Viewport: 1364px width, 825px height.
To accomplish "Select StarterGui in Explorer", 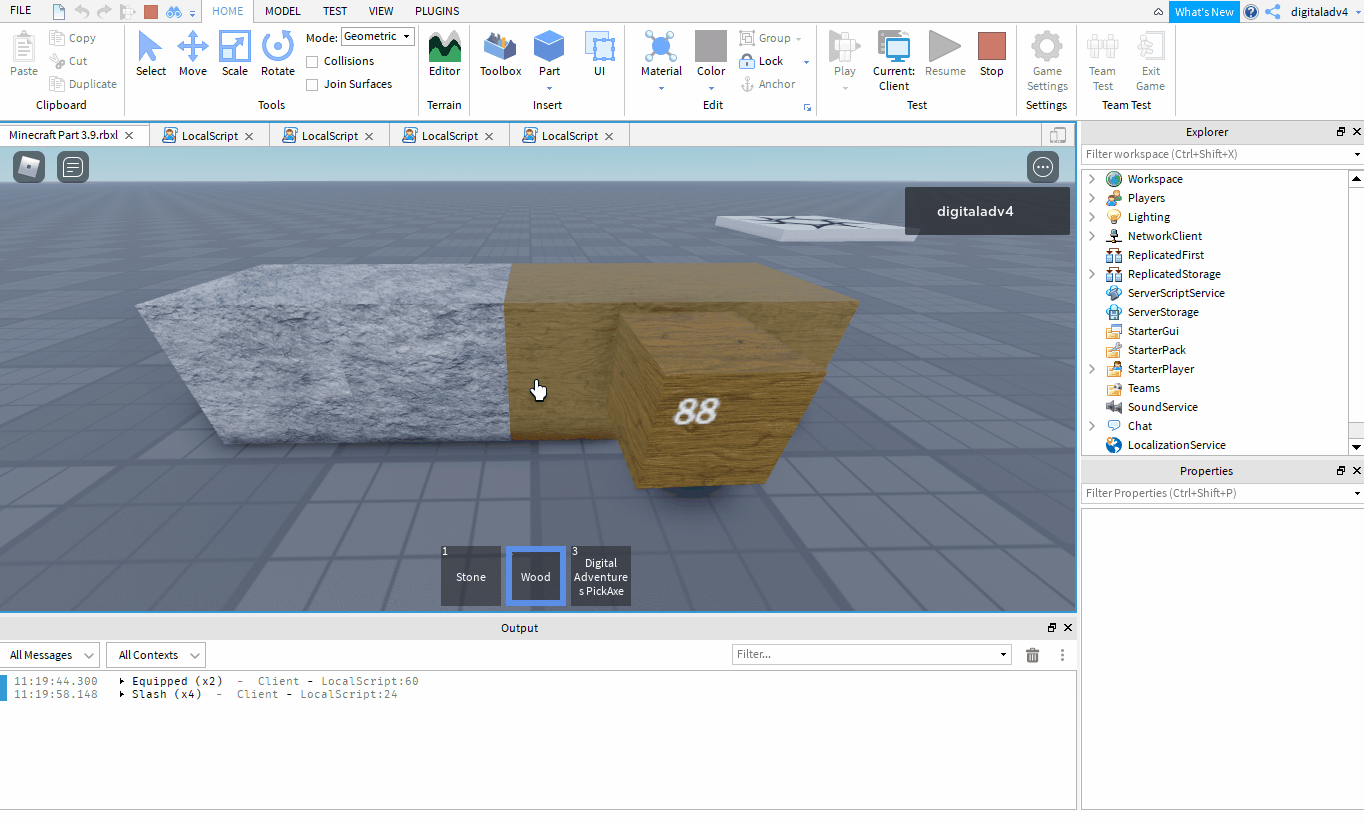I will 1153,331.
